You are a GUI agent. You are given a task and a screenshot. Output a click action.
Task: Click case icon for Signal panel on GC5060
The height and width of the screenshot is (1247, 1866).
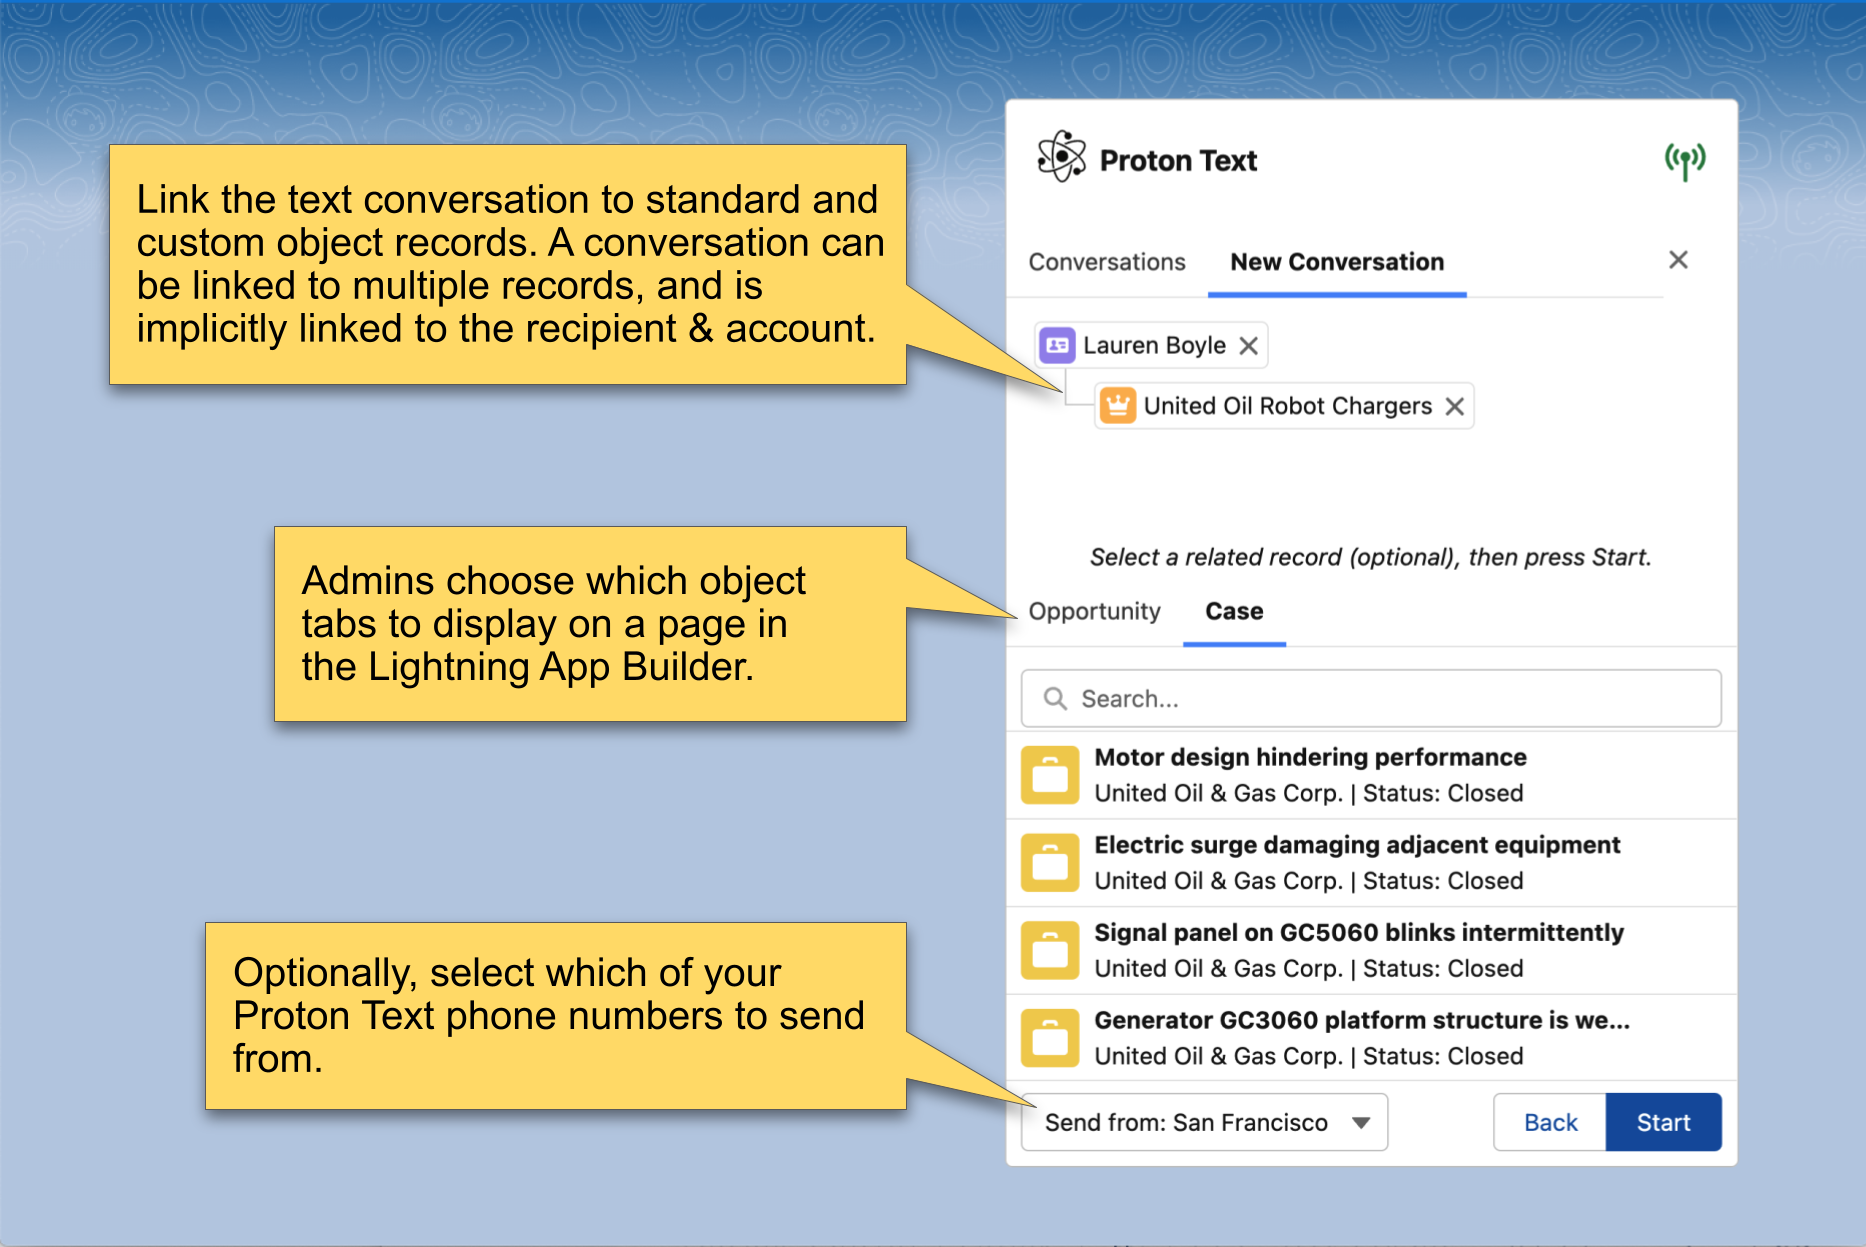click(1050, 950)
